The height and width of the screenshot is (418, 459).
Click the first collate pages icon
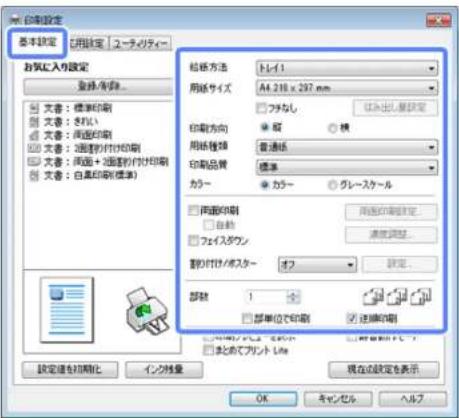pyautogui.click(x=373, y=296)
